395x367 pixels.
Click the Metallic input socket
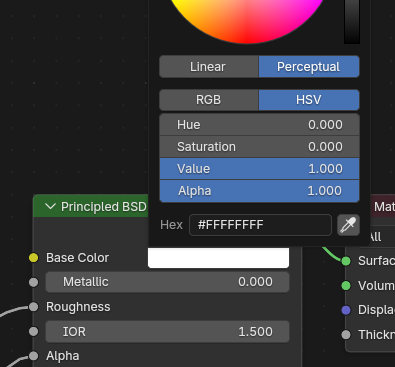[x=33, y=282]
